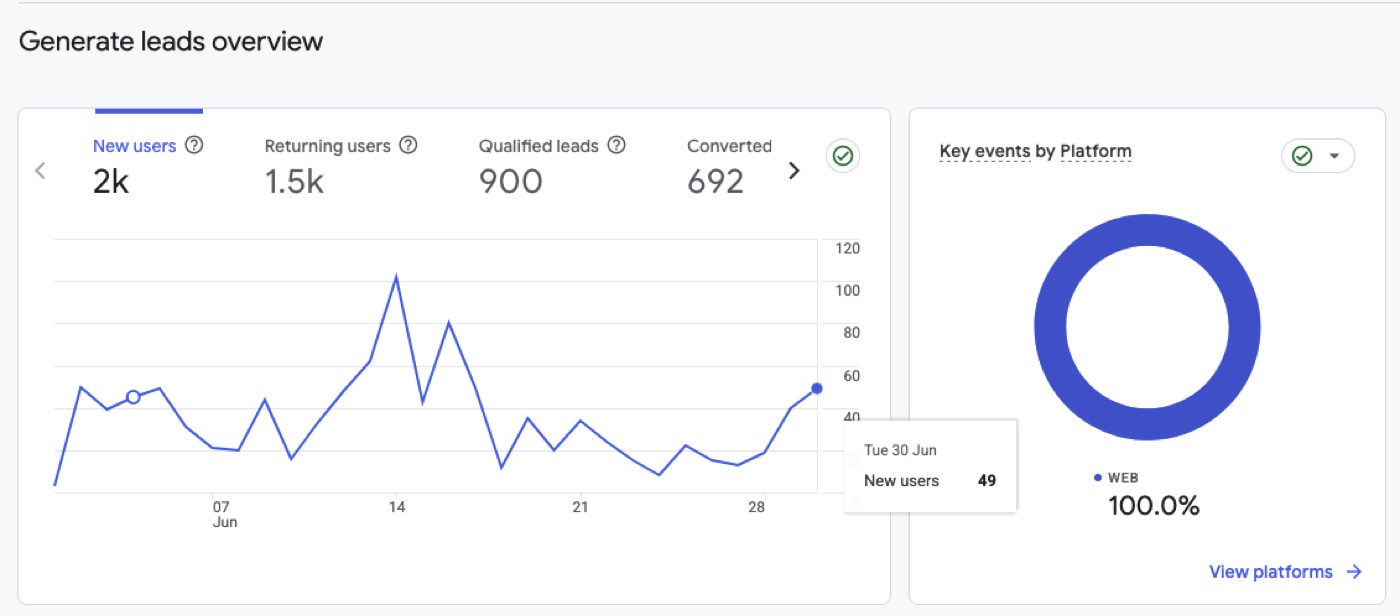This screenshot has width=1400, height=616.
Task: Open help icon next to New users
Action: click(195, 145)
